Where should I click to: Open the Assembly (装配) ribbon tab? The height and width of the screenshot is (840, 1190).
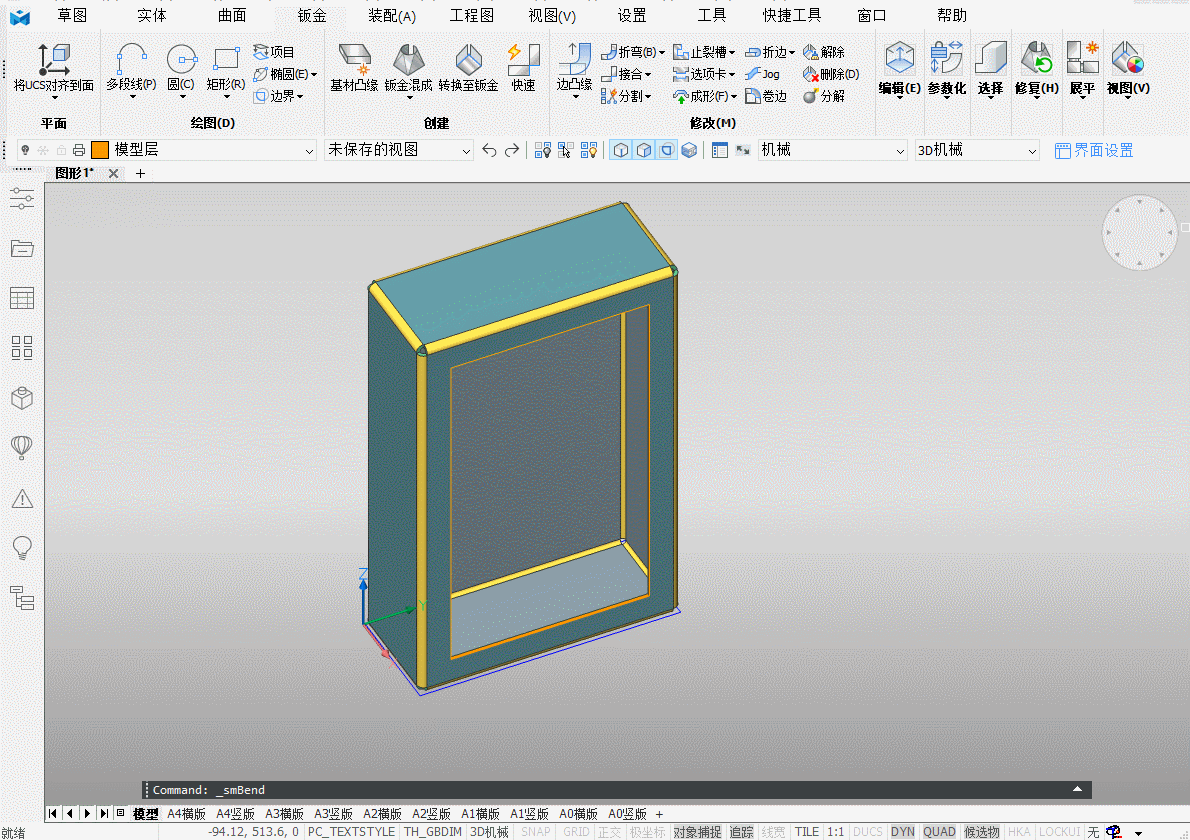coord(392,15)
